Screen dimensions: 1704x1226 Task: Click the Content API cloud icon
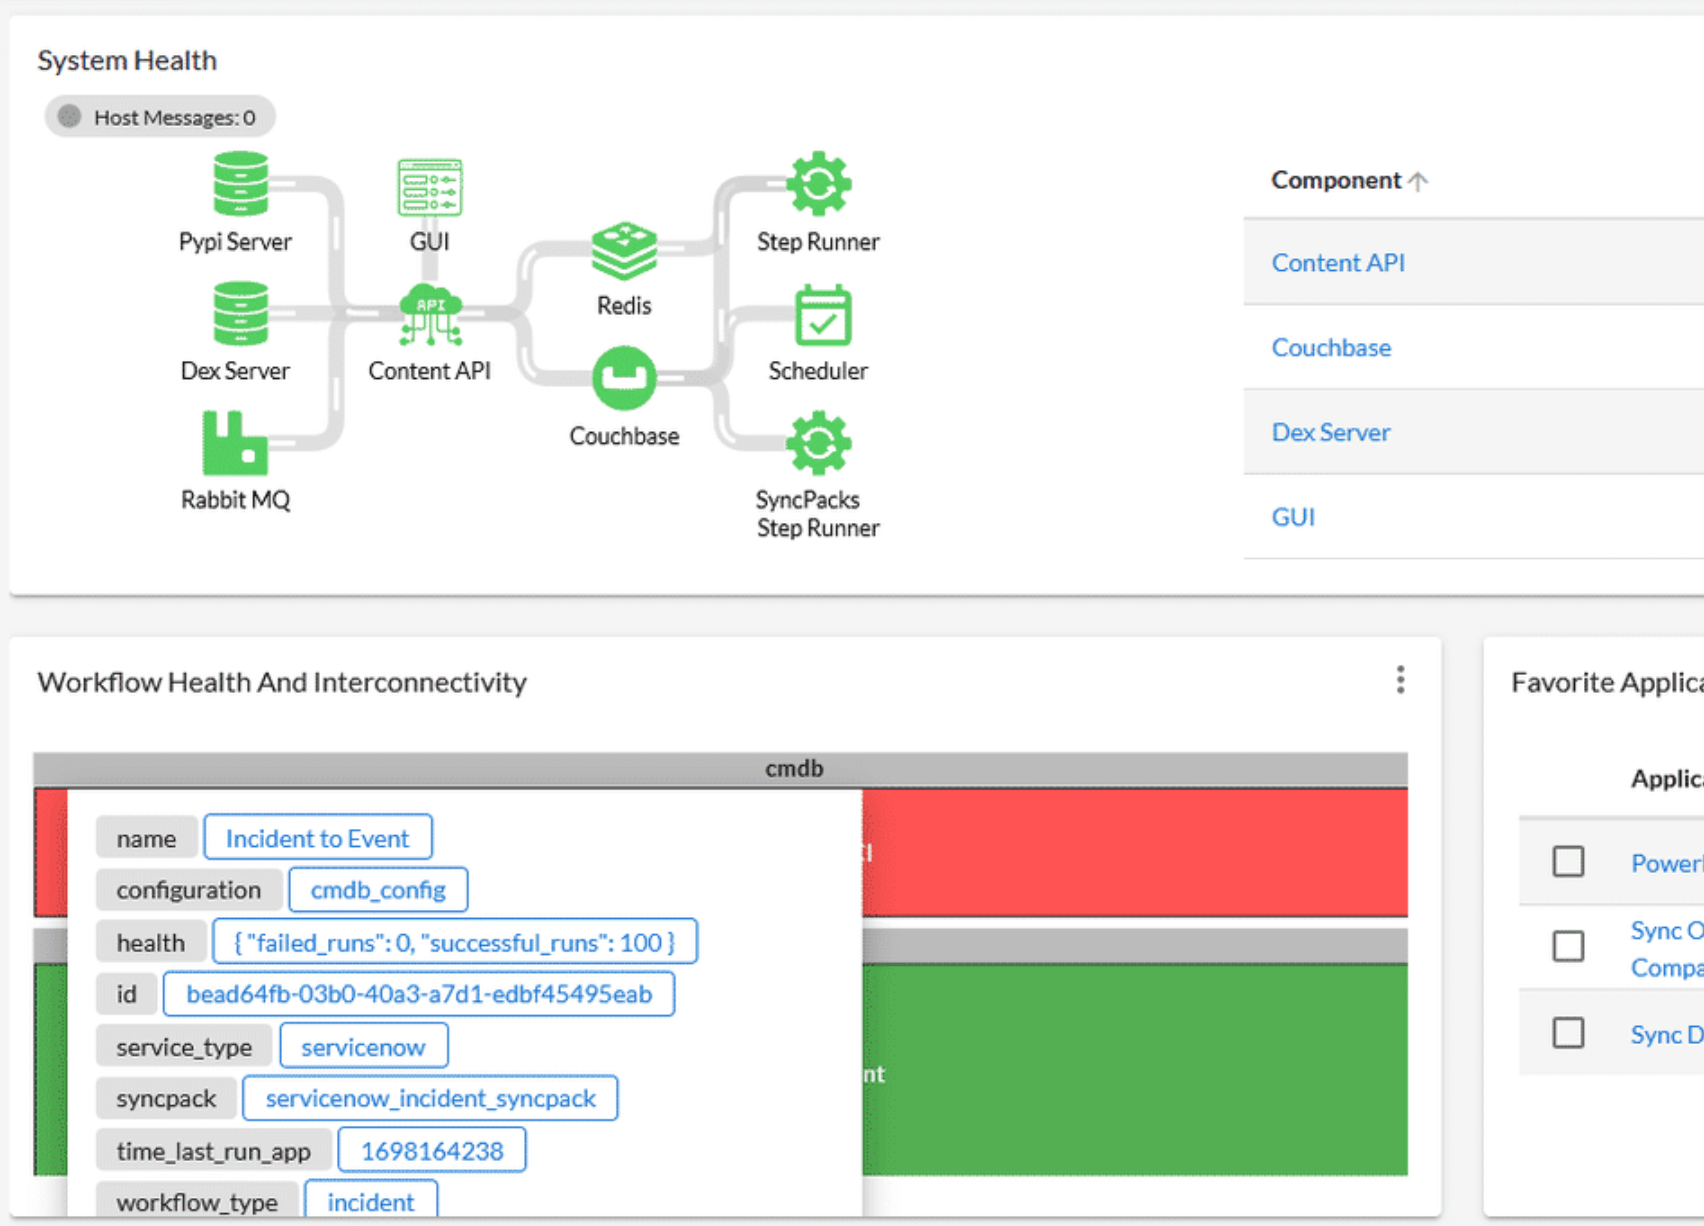coord(429,315)
